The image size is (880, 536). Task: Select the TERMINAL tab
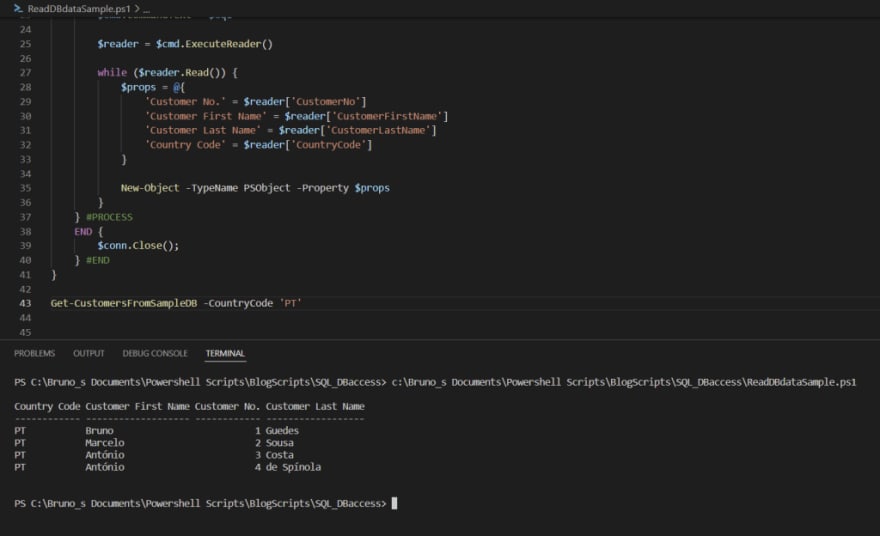(x=225, y=353)
